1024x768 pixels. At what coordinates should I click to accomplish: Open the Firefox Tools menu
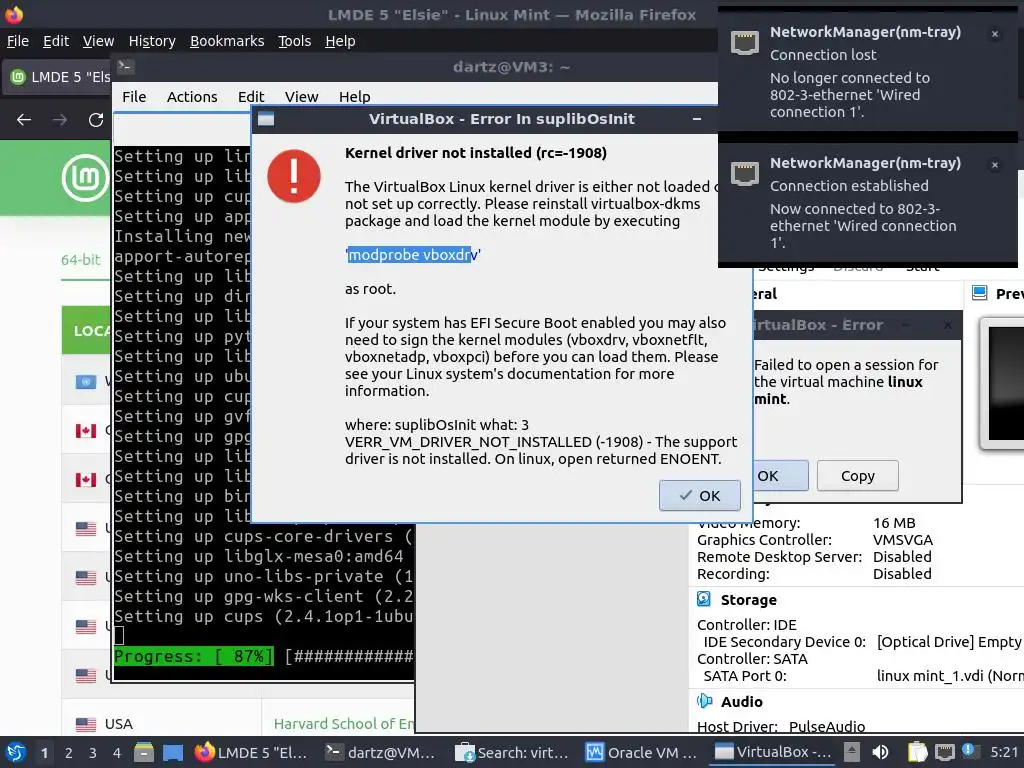click(295, 41)
